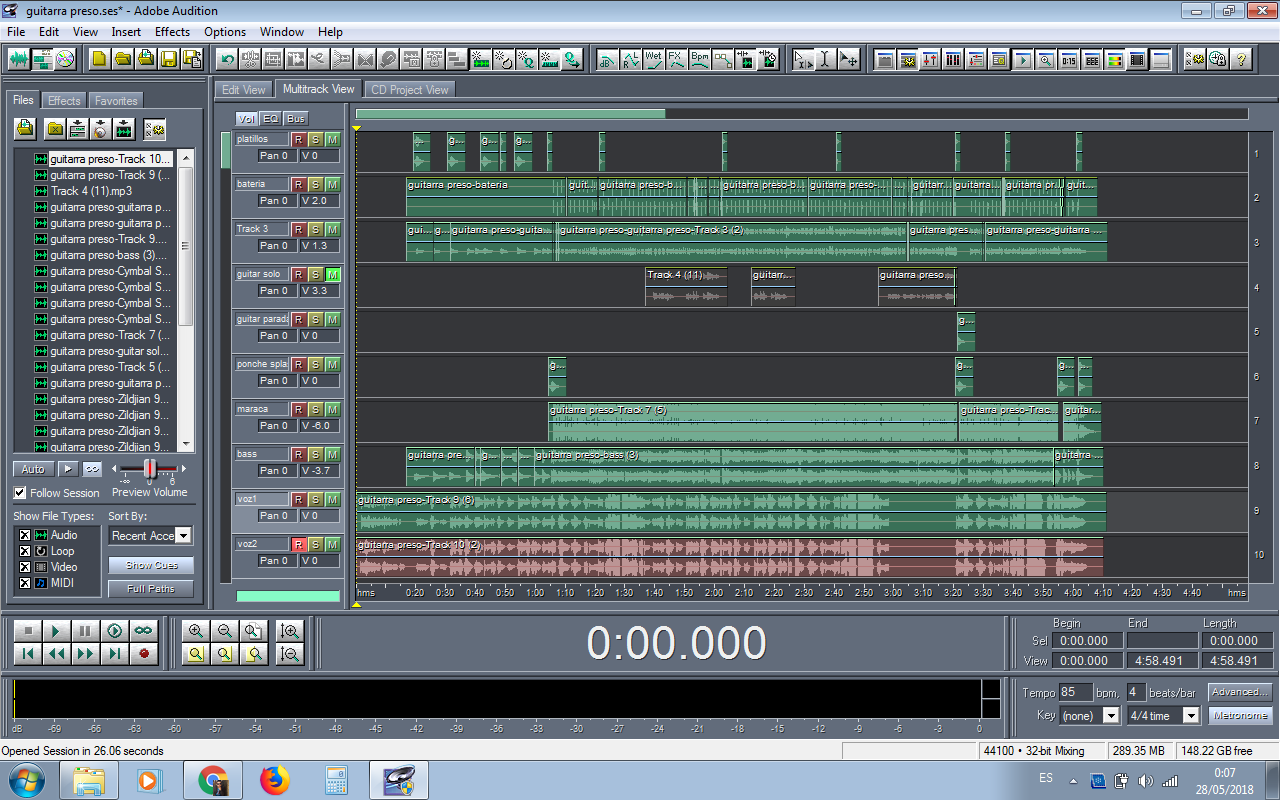Open the Favorites tab in side panel

point(116,101)
